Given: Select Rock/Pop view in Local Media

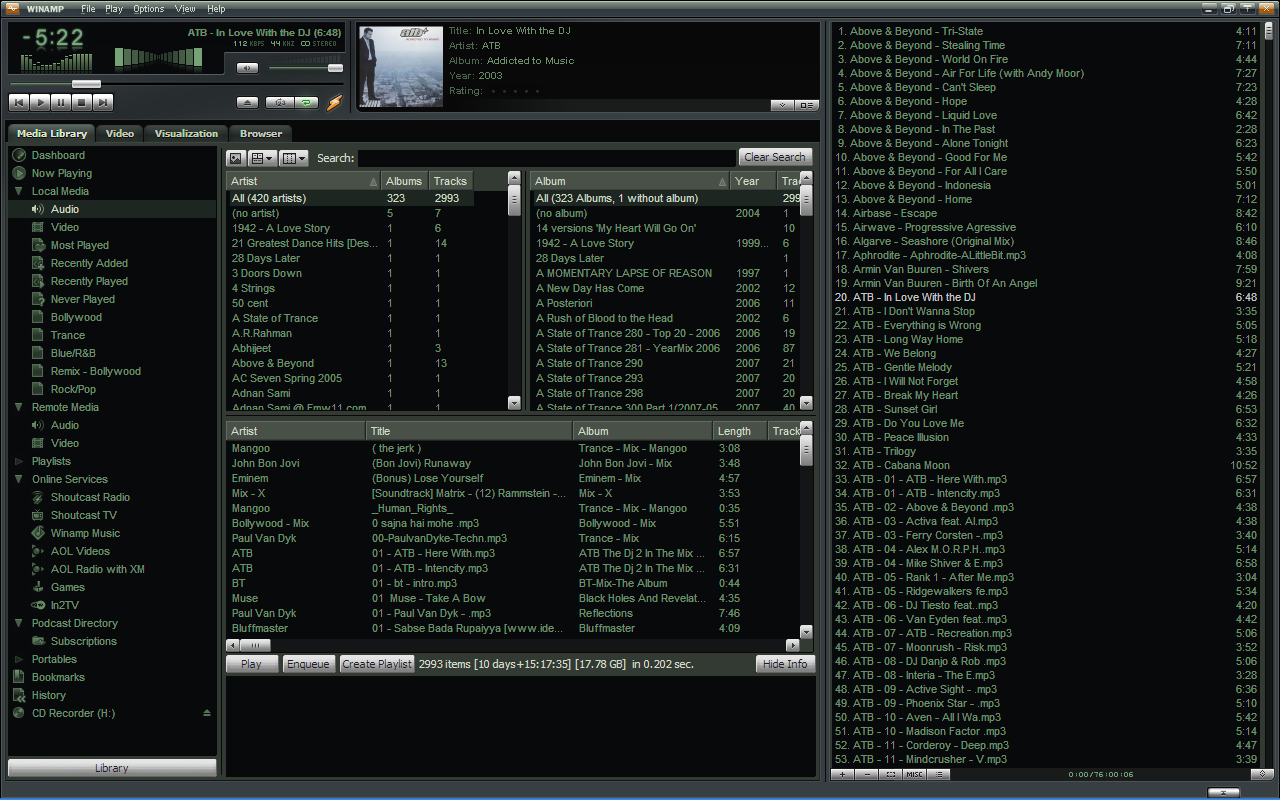Looking at the screenshot, I should (73, 389).
